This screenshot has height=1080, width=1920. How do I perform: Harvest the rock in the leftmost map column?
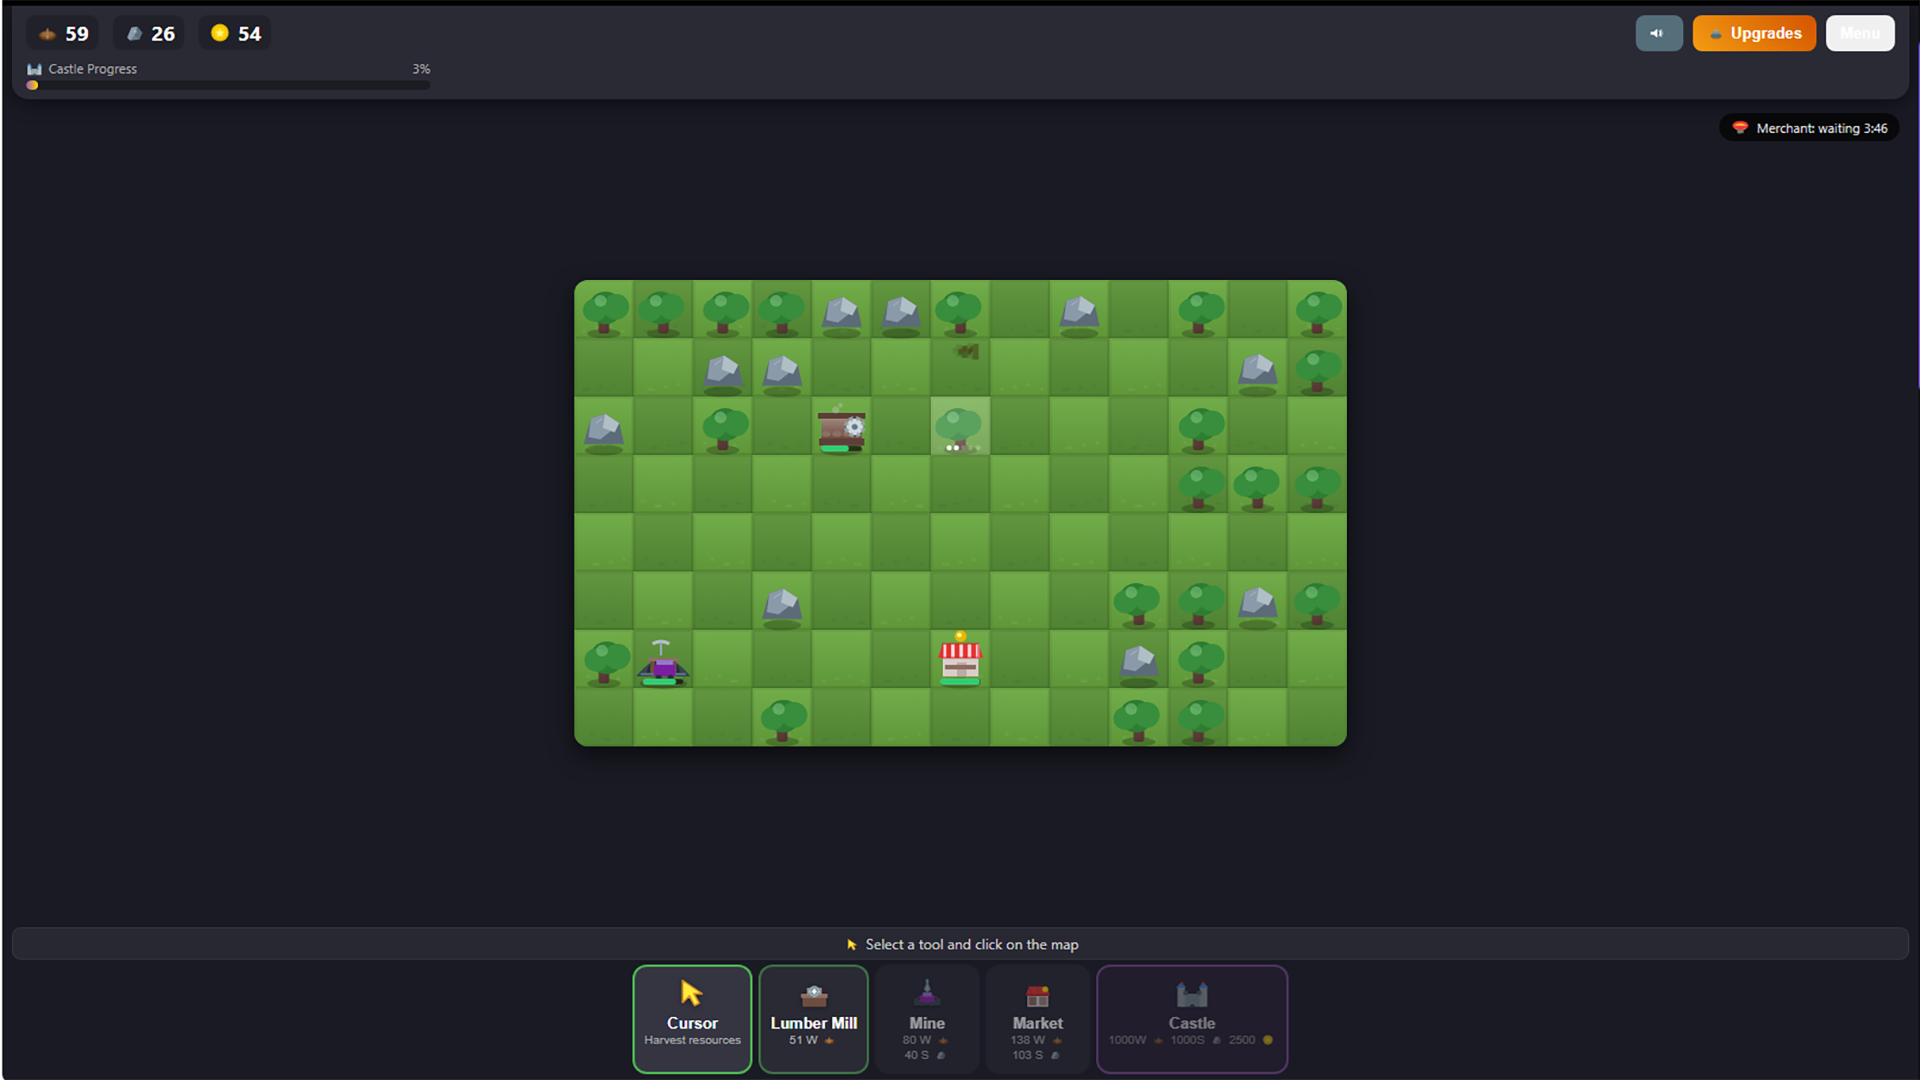point(604,431)
